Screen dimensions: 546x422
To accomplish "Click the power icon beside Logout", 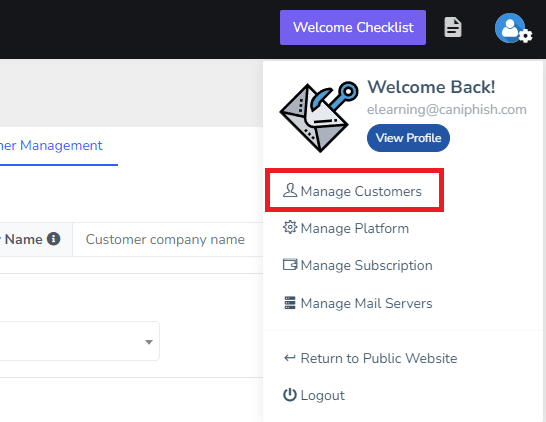I will 290,395.
